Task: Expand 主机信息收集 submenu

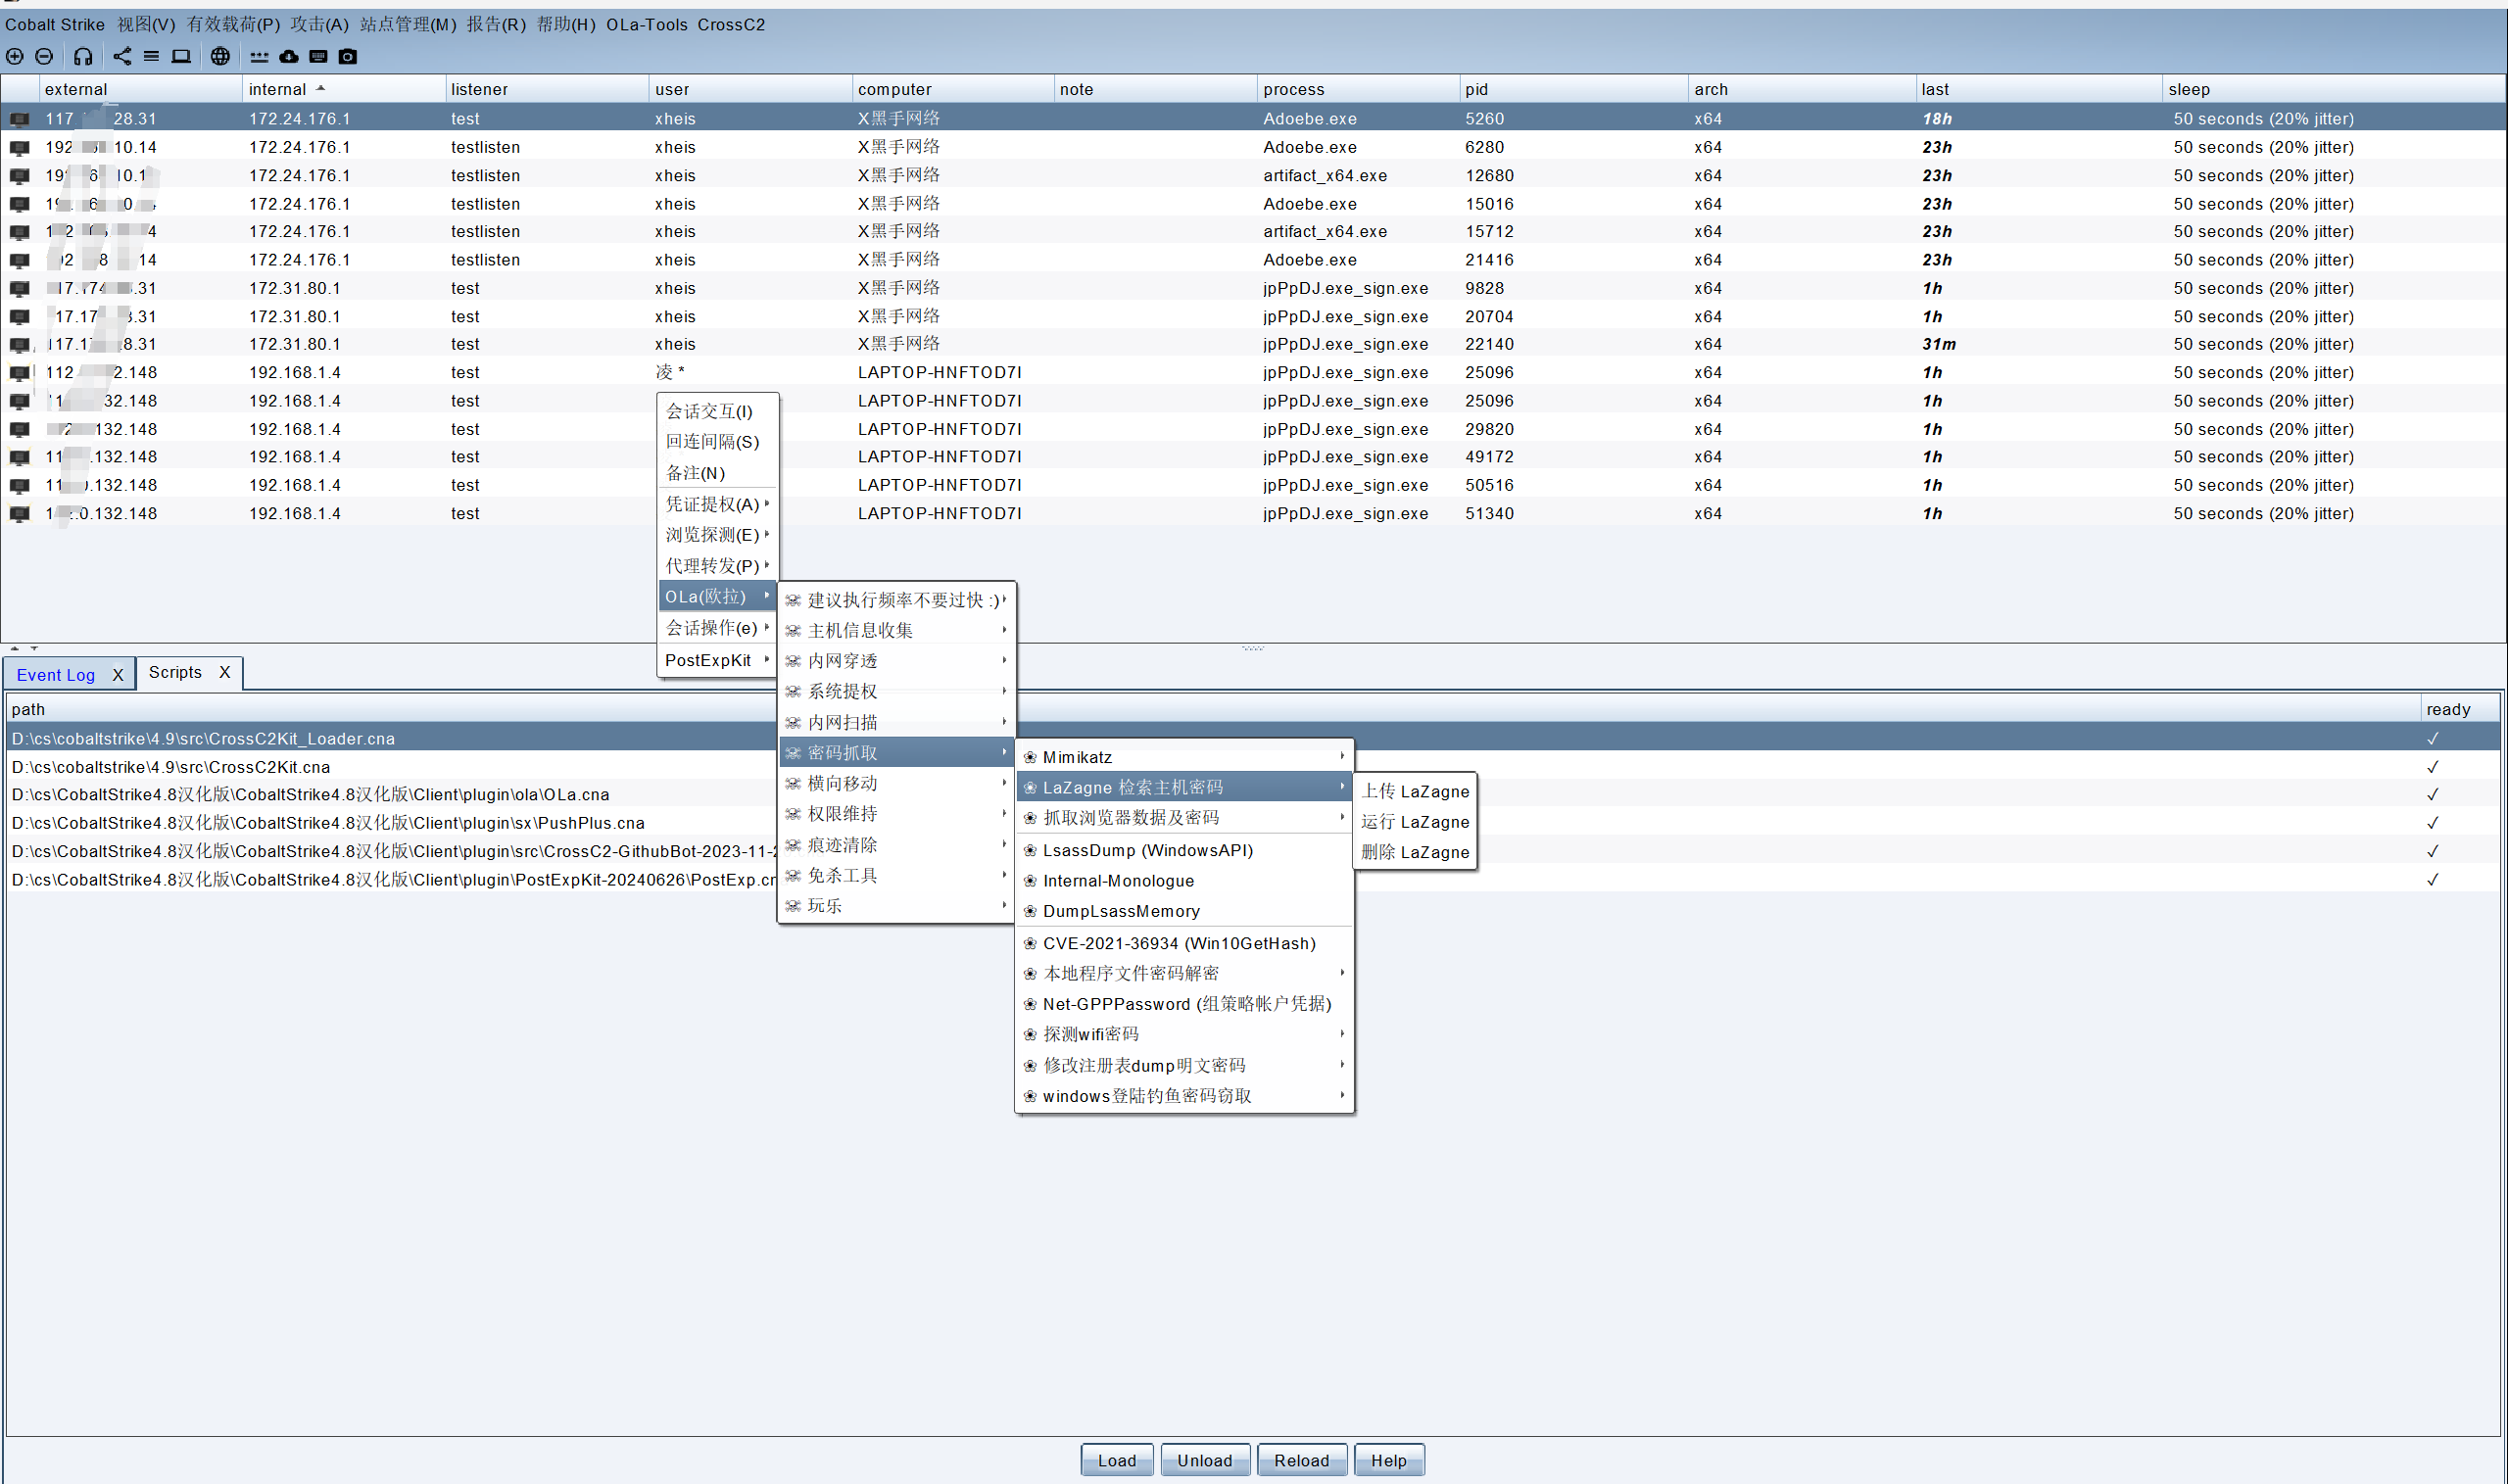Action: [x=897, y=630]
